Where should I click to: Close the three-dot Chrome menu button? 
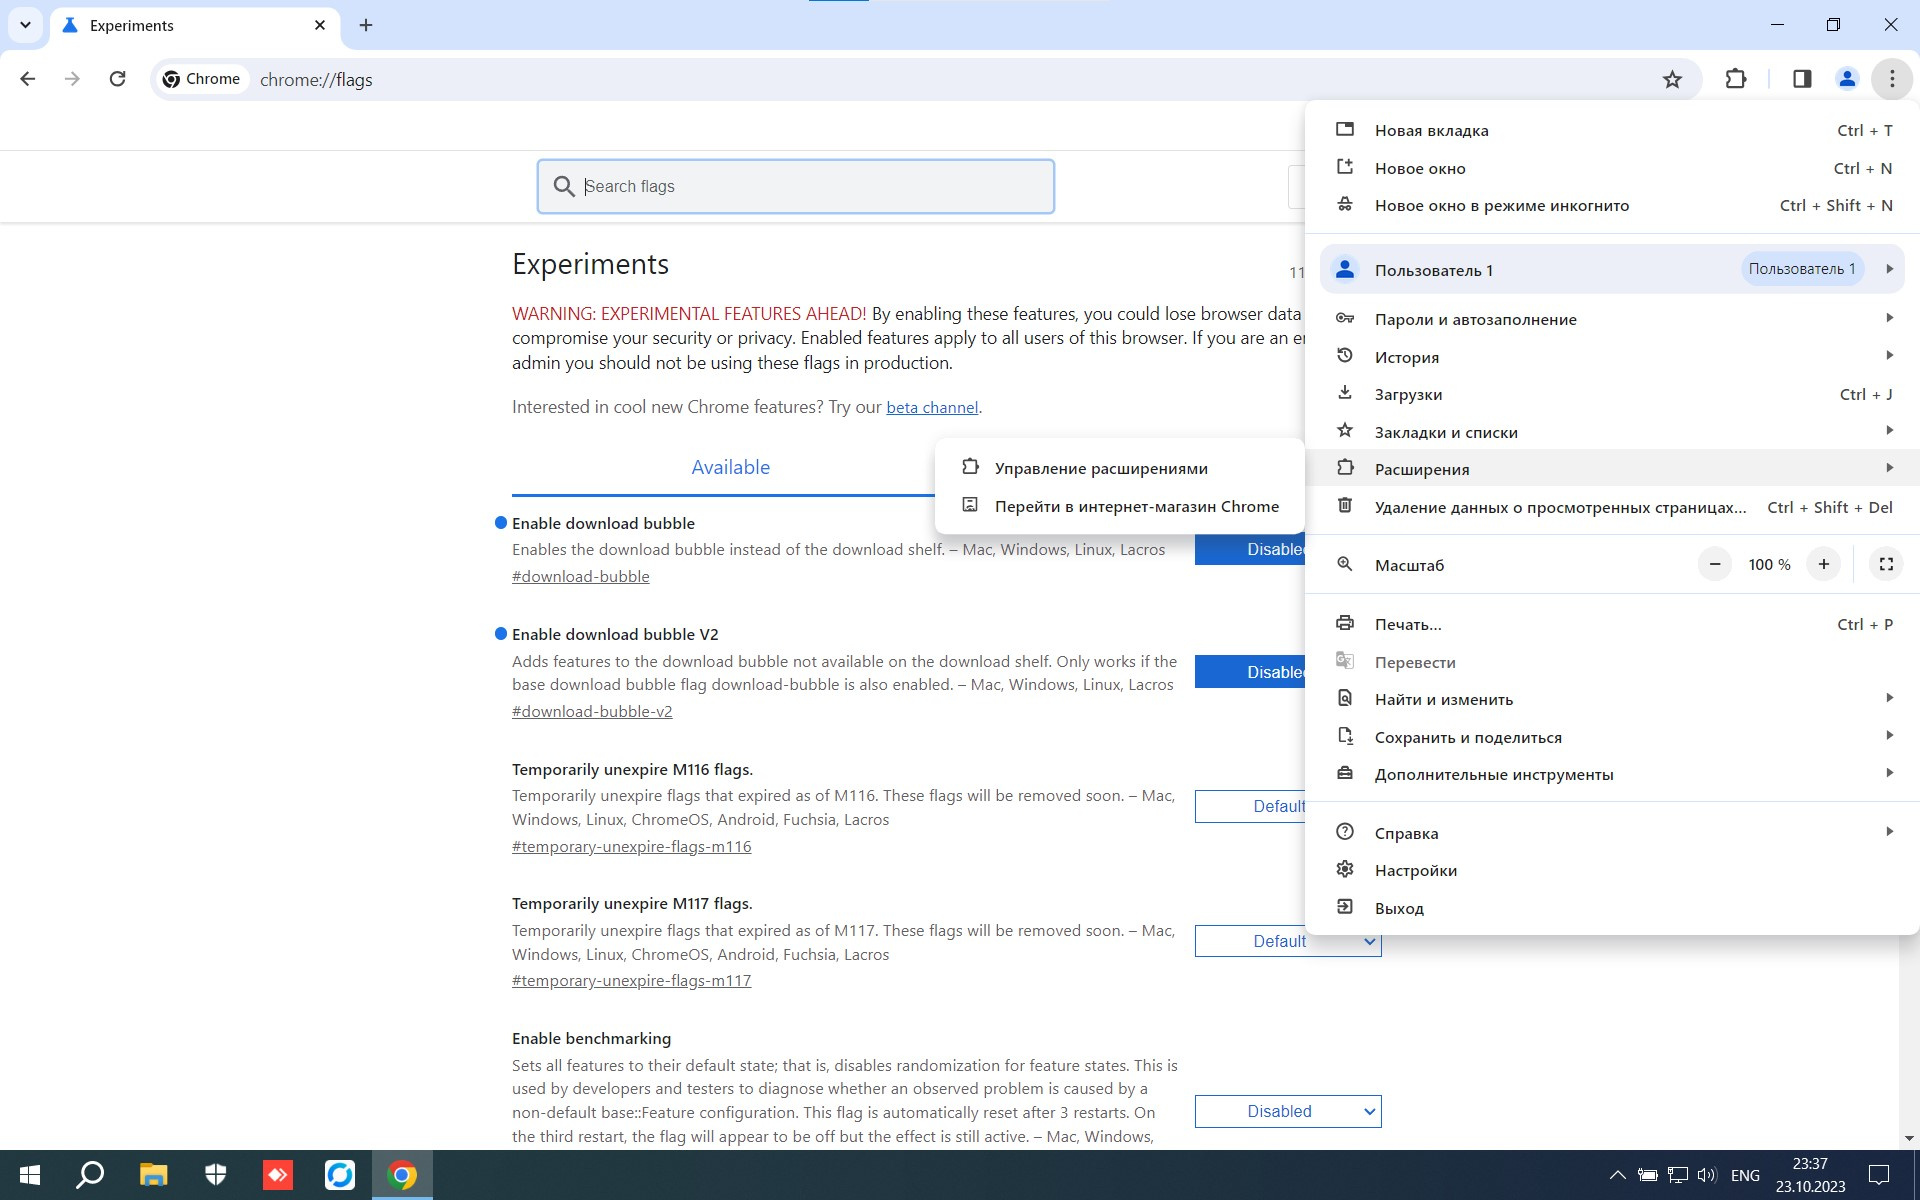point(1892,79)
